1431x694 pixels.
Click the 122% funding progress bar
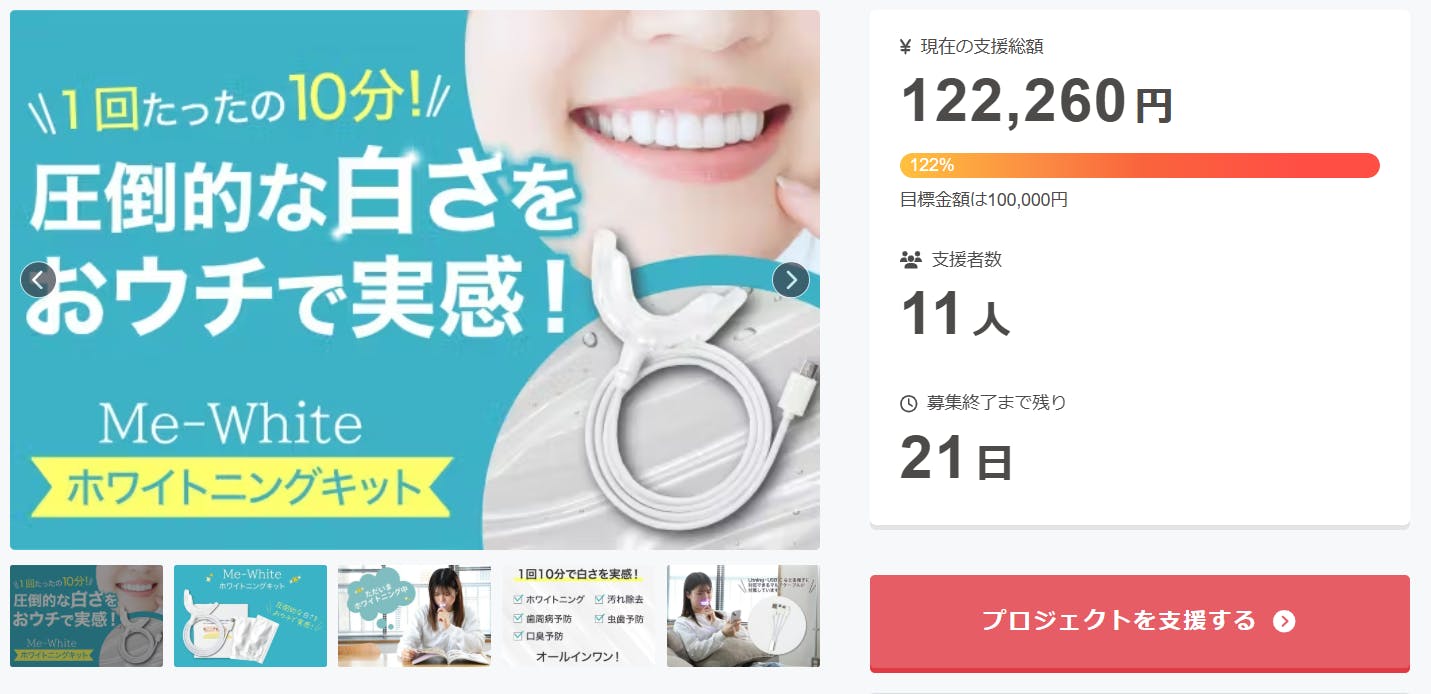tap(1140, 165)
